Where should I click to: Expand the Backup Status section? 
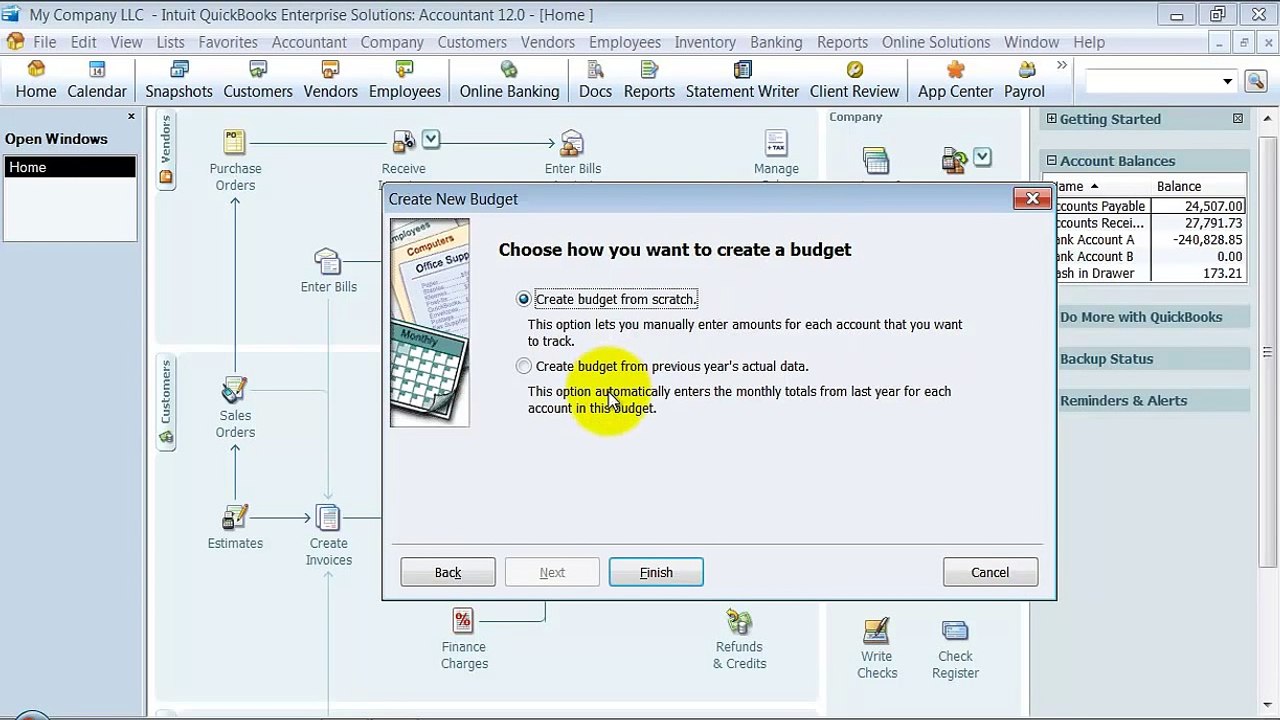click(1106, 359)
